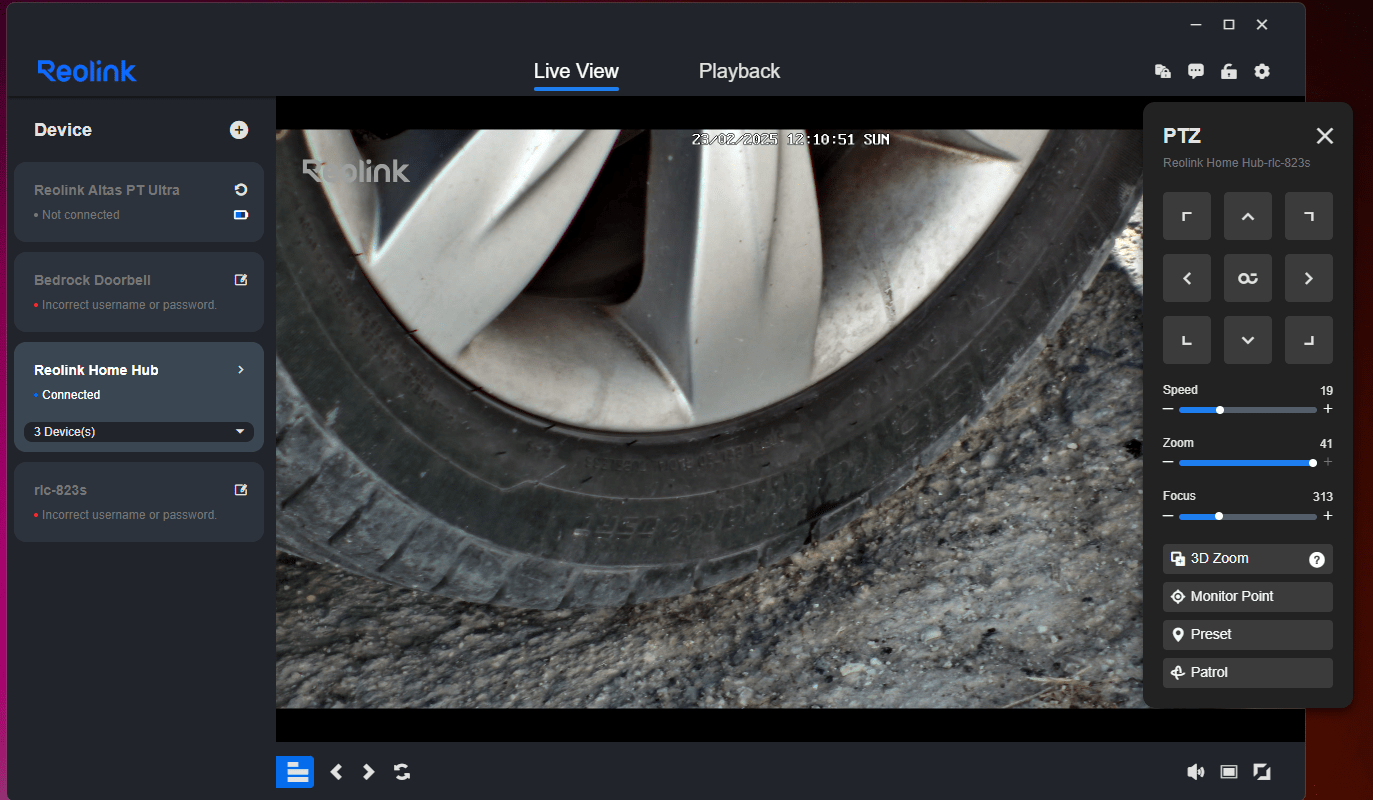Image resolution: width=1373 pixels, height=800 pixels.
Task: Open the Preset button
Action: click(x=1247, y=635)
